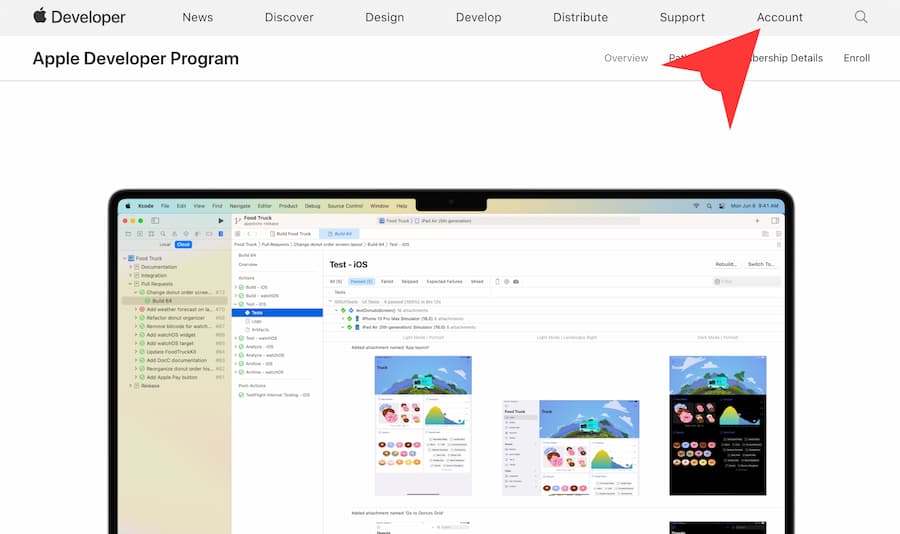Click the Run play button in Xcode image
900x534 pixels.
coord(220,220)
